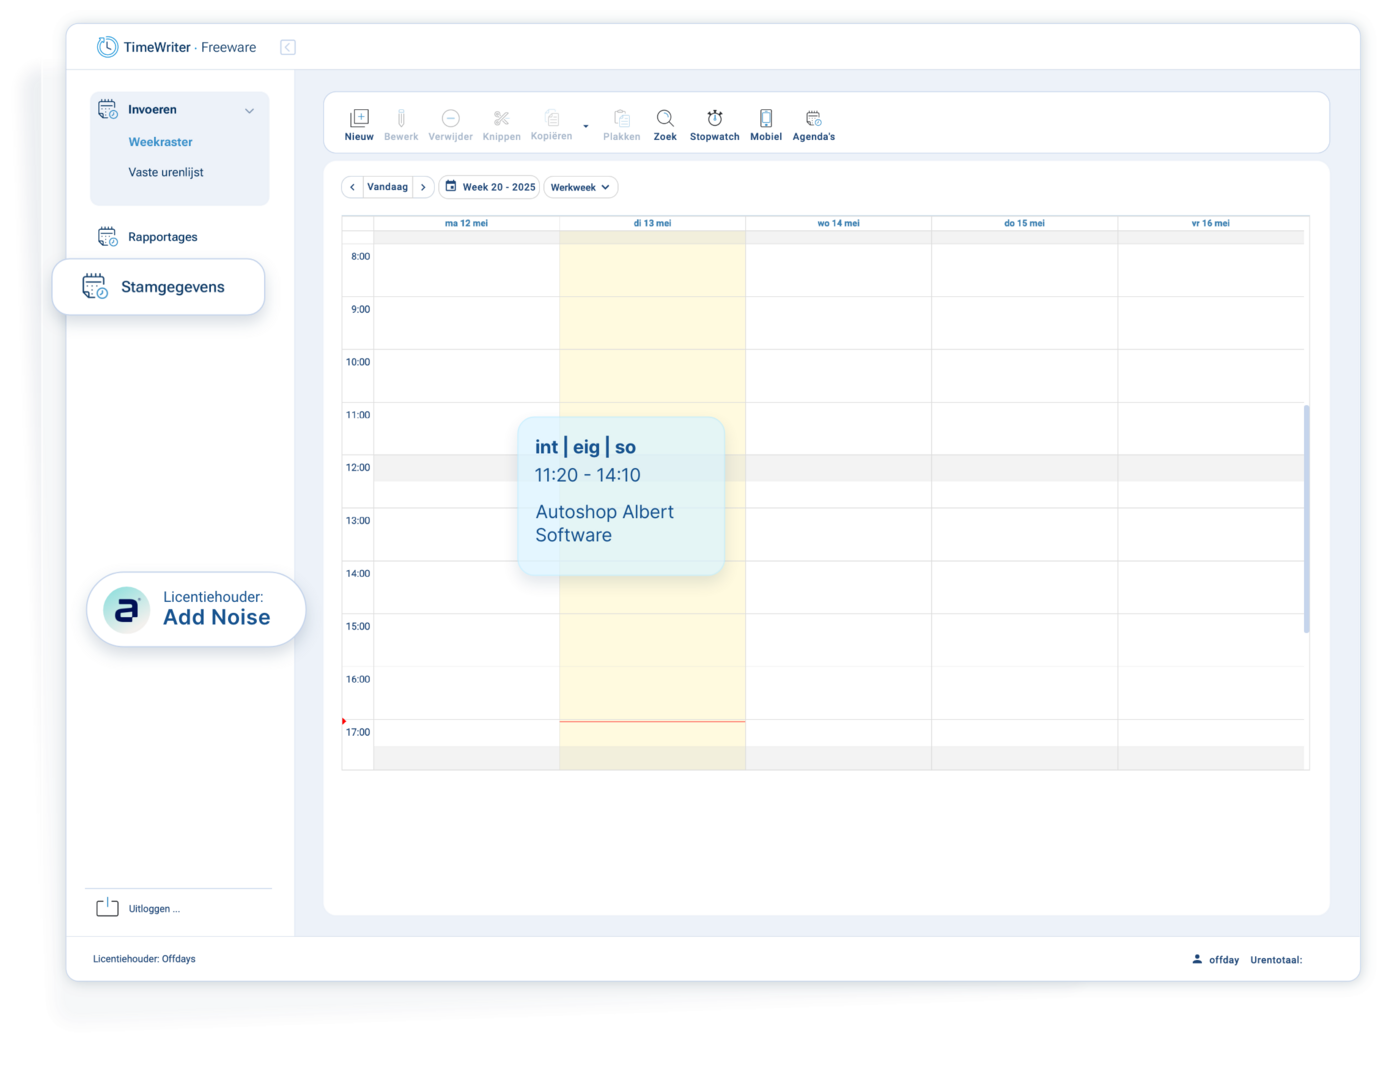Click the Nieuw toolbar icon

tap(359, 119)
